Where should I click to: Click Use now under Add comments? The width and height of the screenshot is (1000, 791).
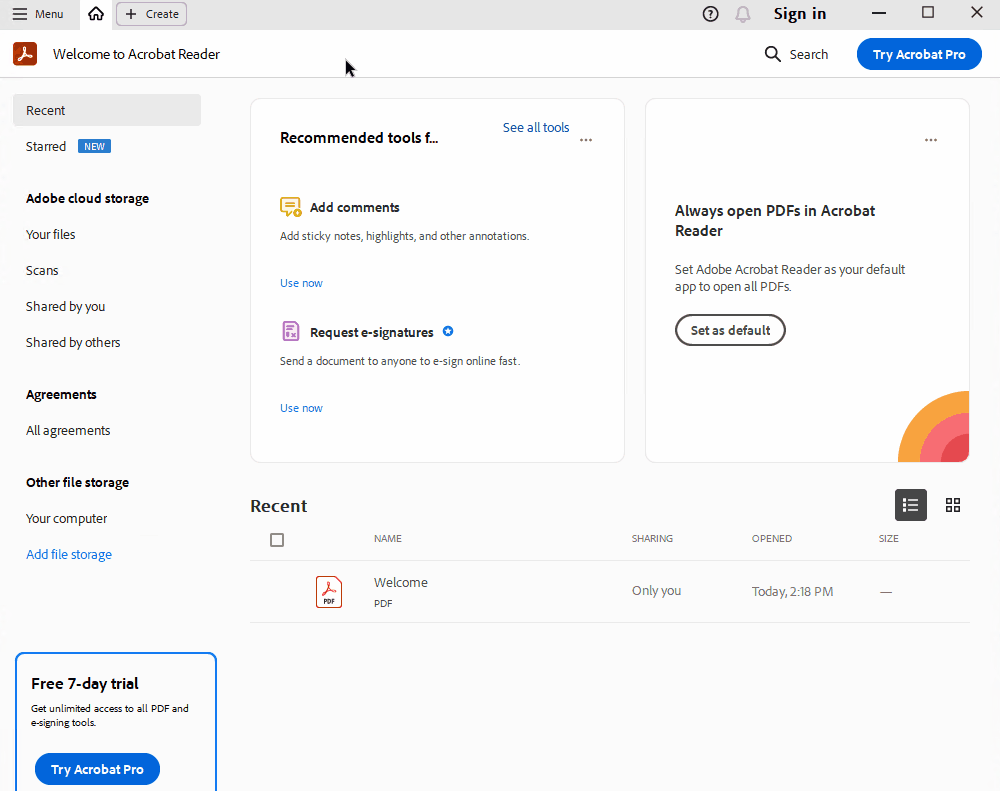(x=301, y=283)
